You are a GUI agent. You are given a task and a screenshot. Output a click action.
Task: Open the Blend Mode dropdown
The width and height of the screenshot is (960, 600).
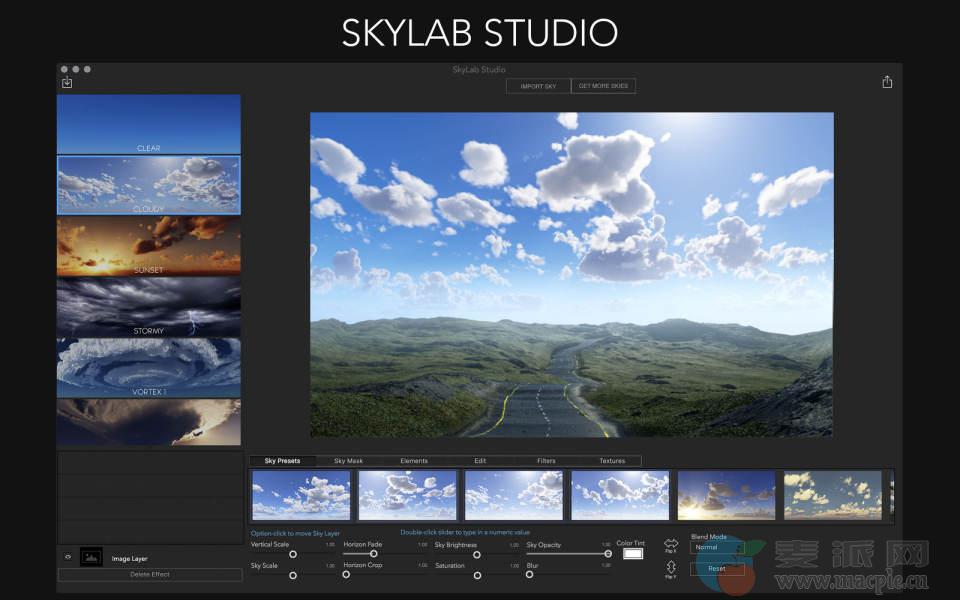click(717, 547)
